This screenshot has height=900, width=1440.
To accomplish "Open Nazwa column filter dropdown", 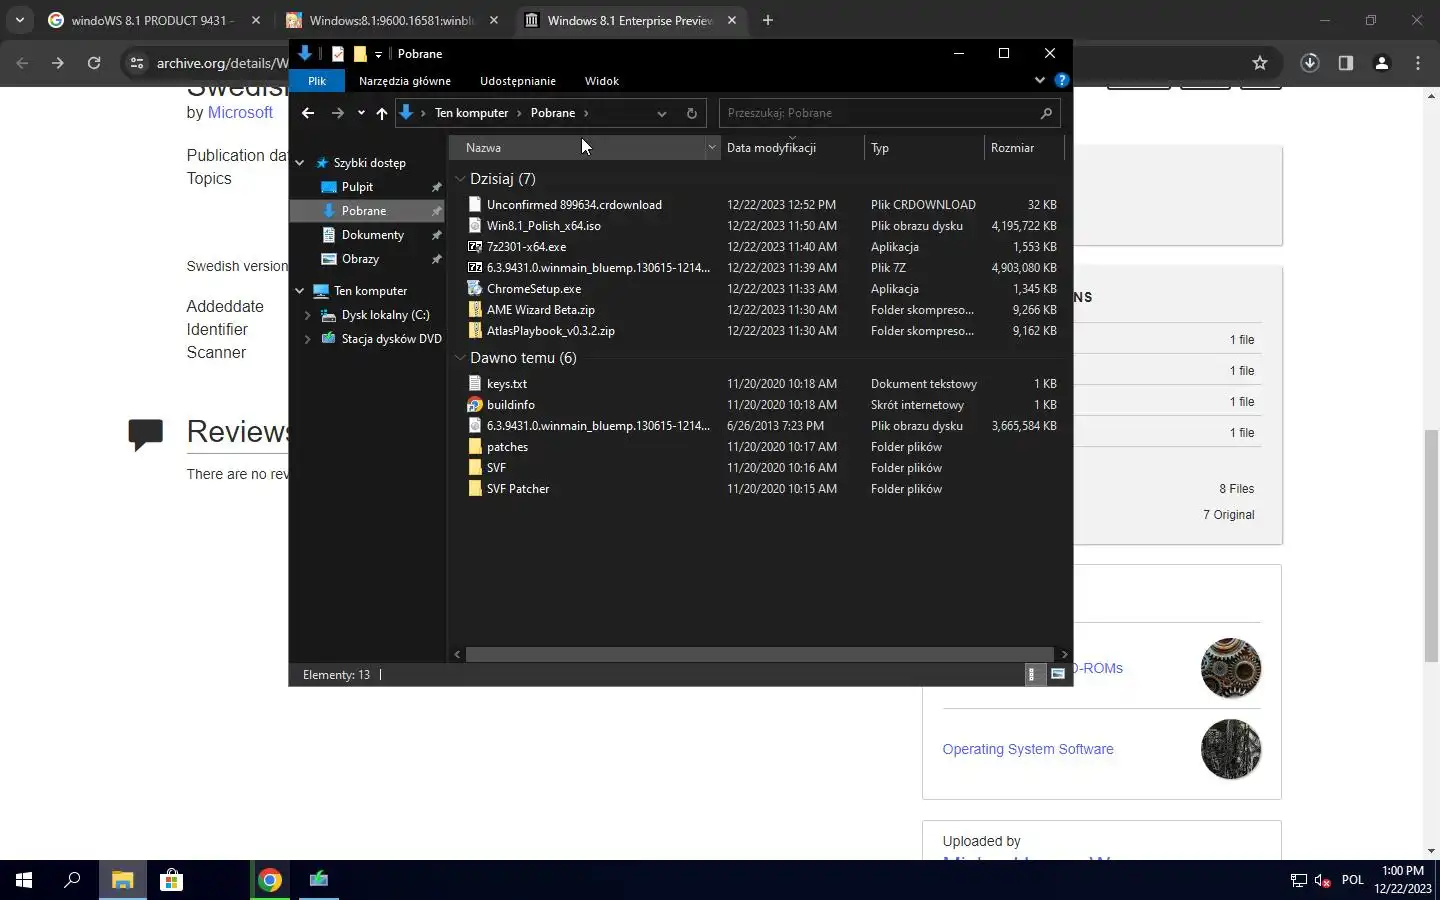I will click(712, 147).
